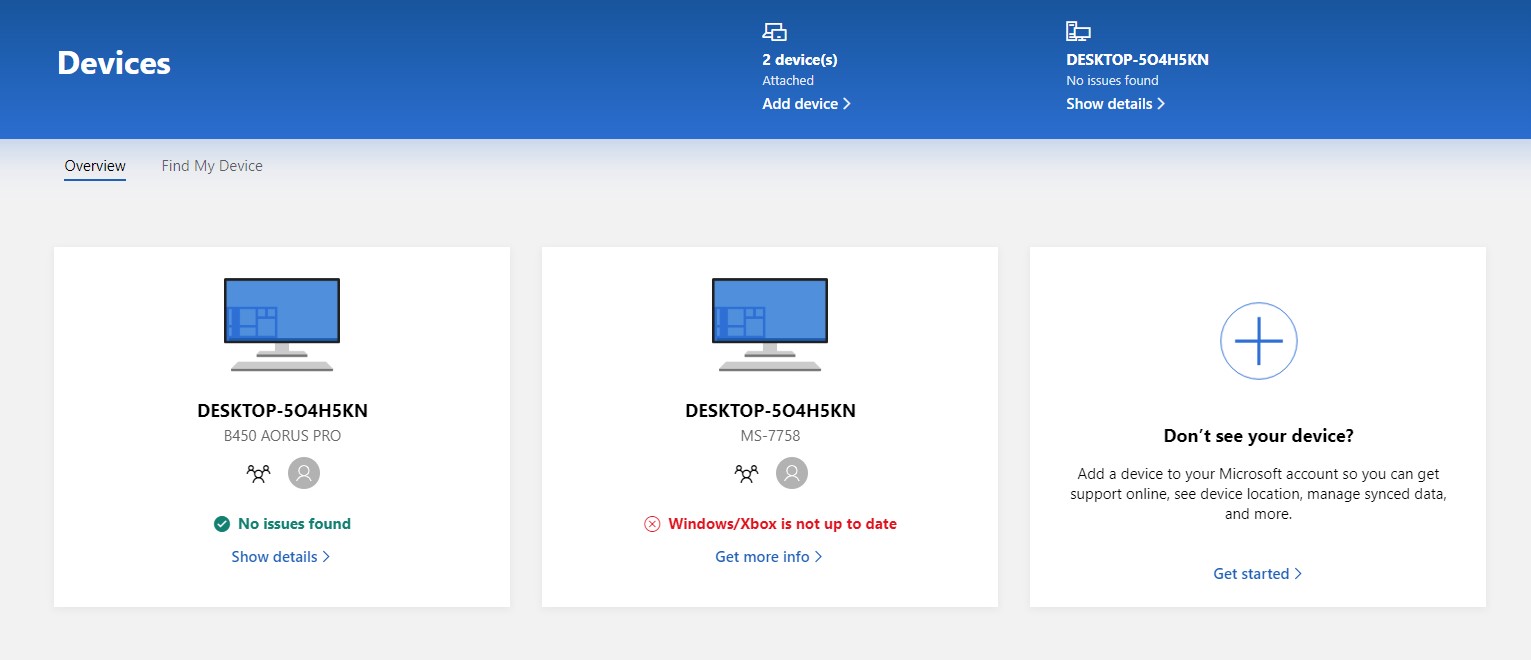Click the two-devices attached icon in header
The image size is (1531, 660).
point(773,31)
